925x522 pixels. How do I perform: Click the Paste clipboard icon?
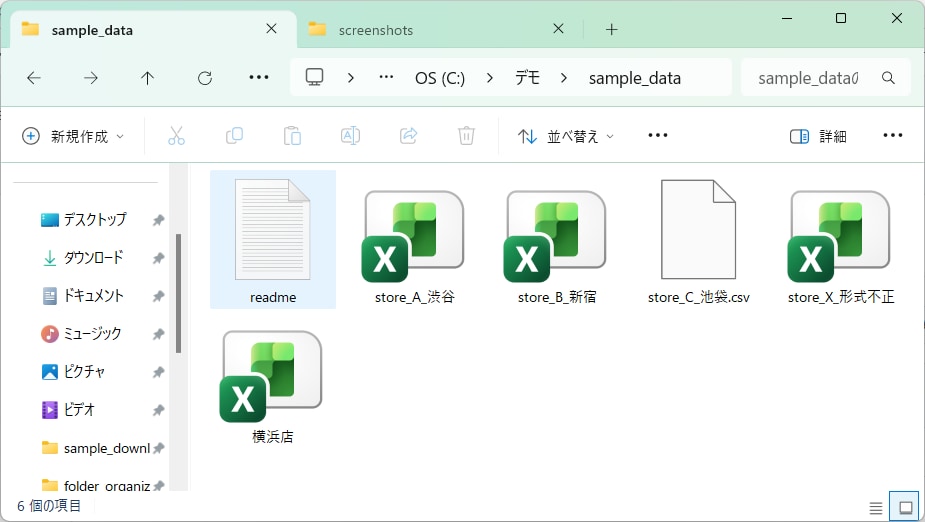point(292,136)
